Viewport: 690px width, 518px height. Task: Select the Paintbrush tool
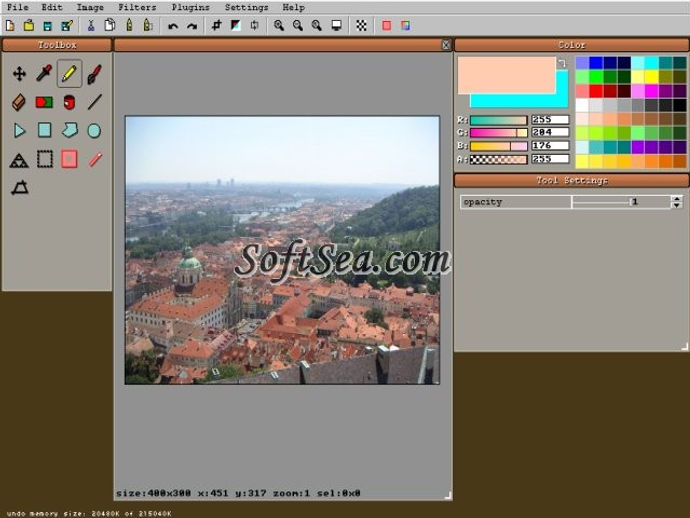[x=94, y=73]
